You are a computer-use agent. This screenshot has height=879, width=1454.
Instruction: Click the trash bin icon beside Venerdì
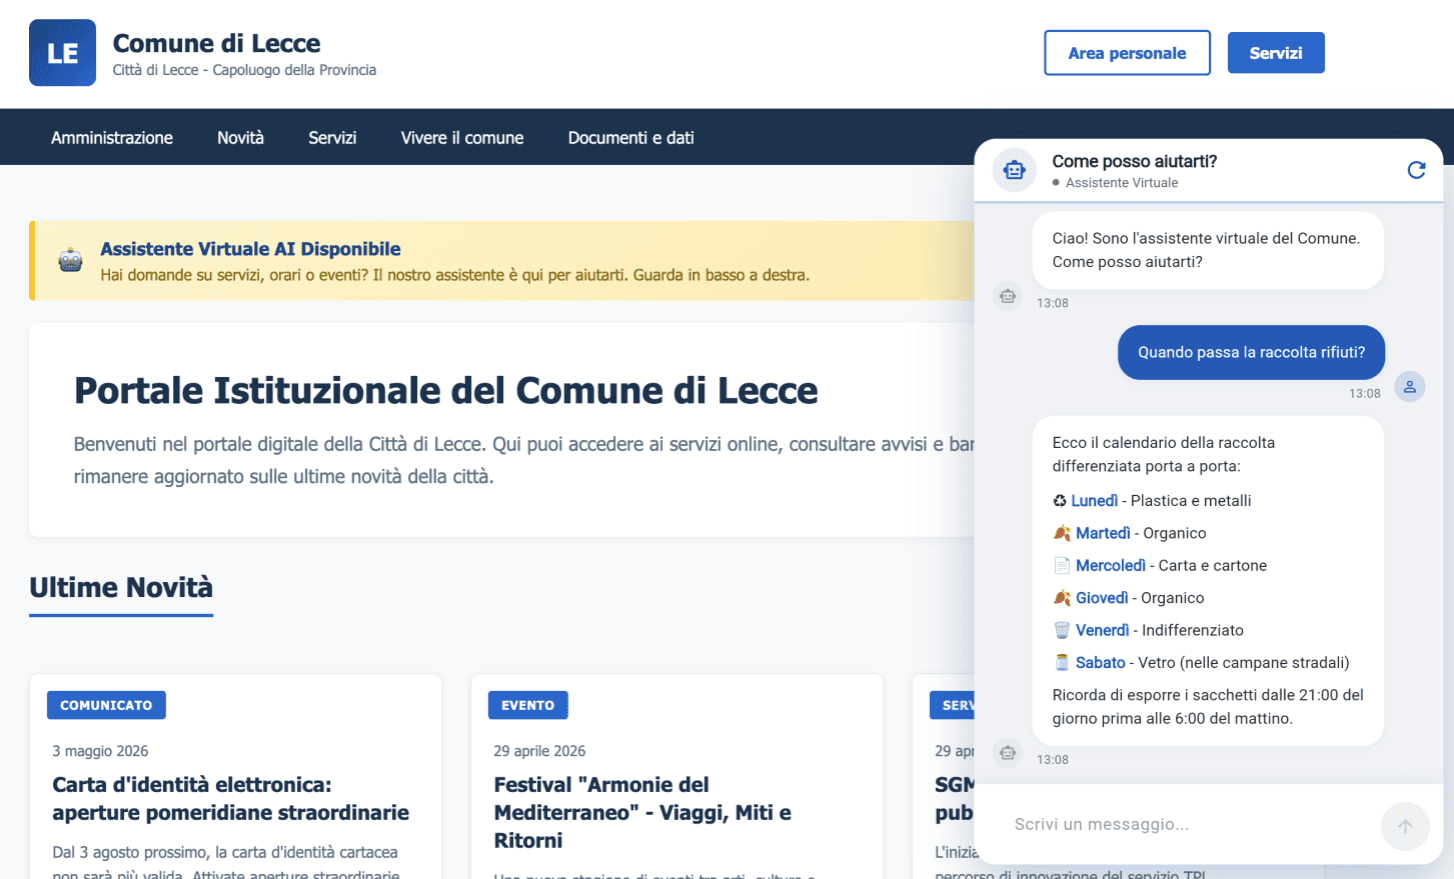1061,630
